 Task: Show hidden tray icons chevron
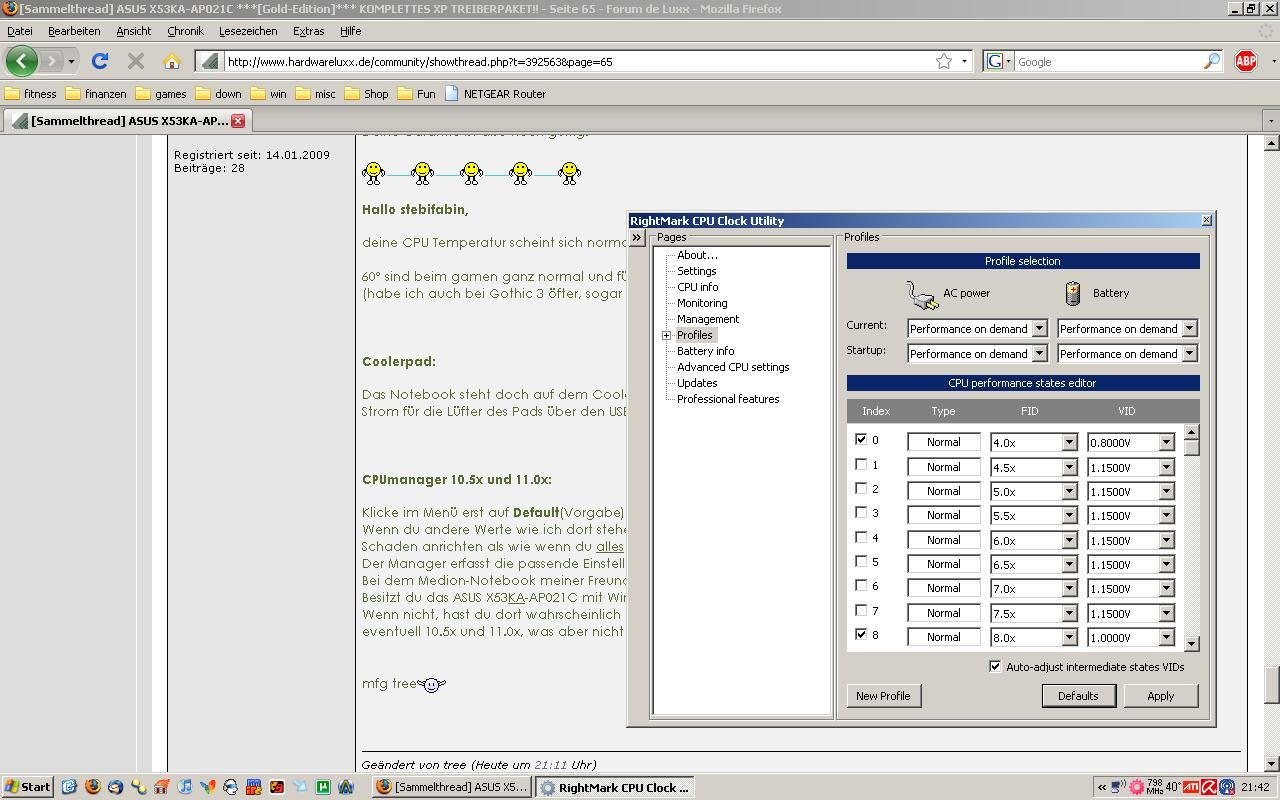coord(1102,787)
